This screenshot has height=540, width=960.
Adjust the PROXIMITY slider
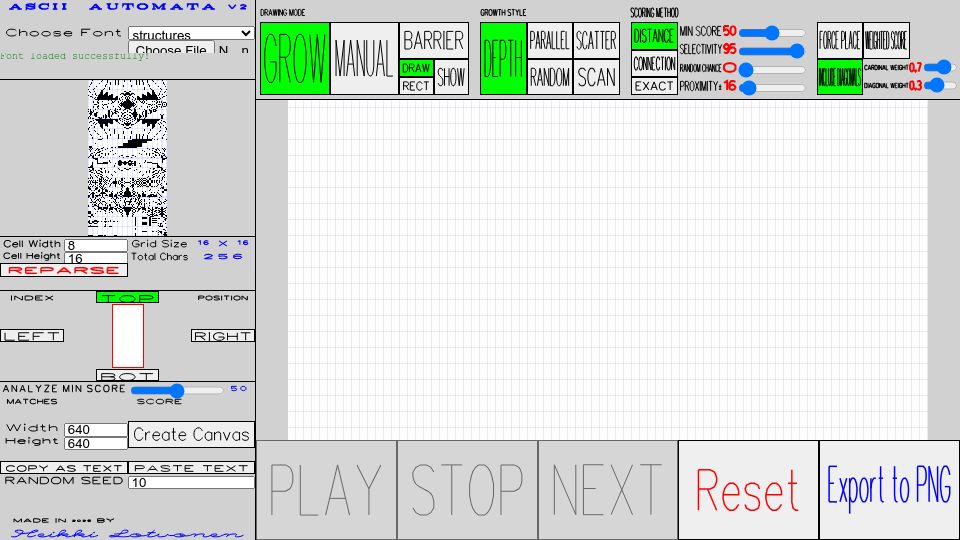[773, 88]
